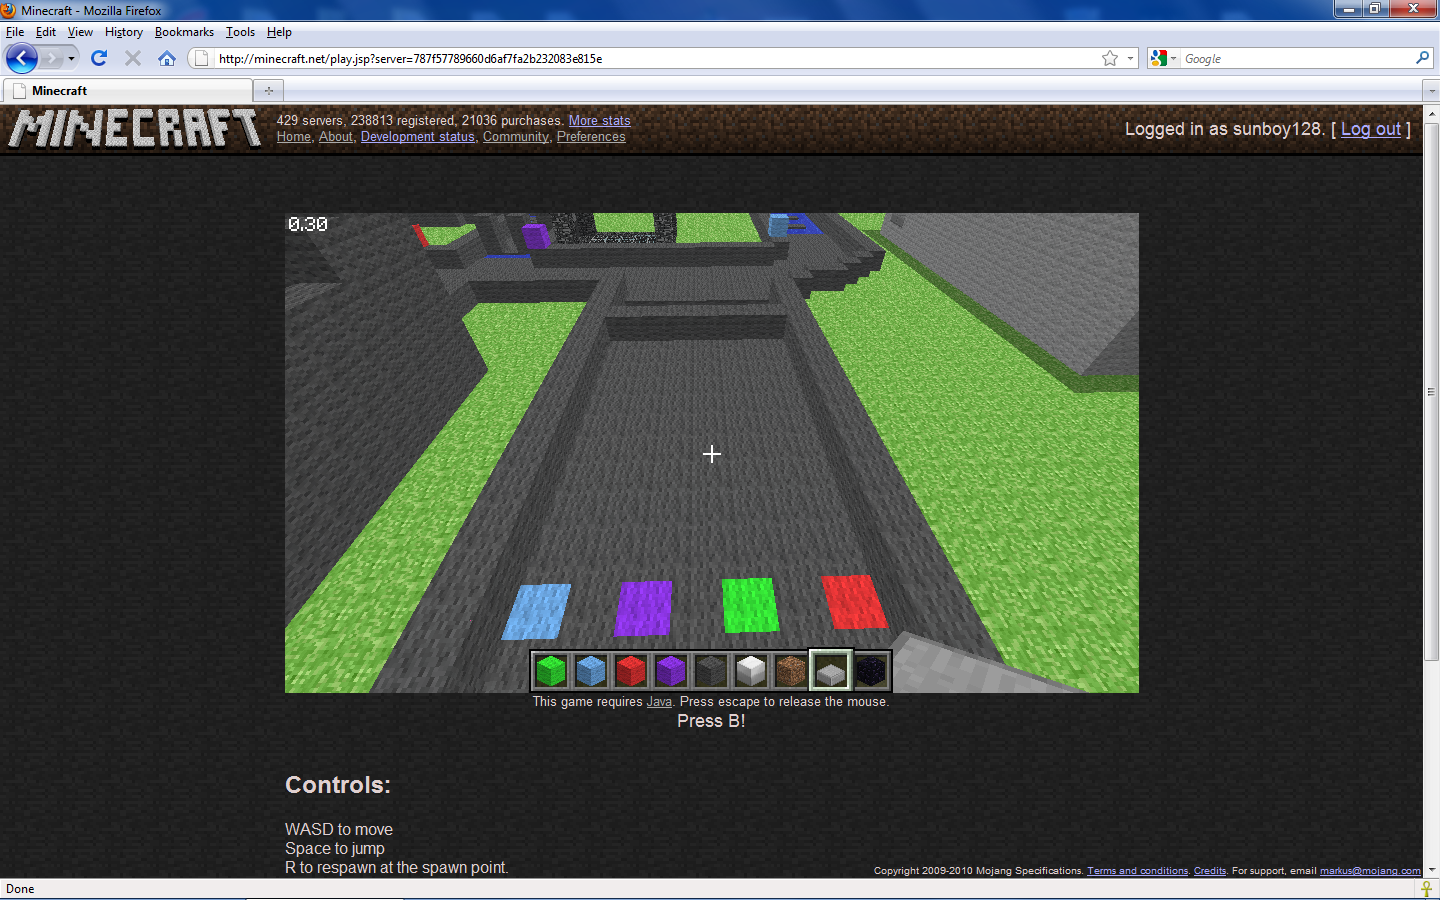The image size is (1440, 900).
Task: Open the History menu
Action: click(x=124, y=32)
